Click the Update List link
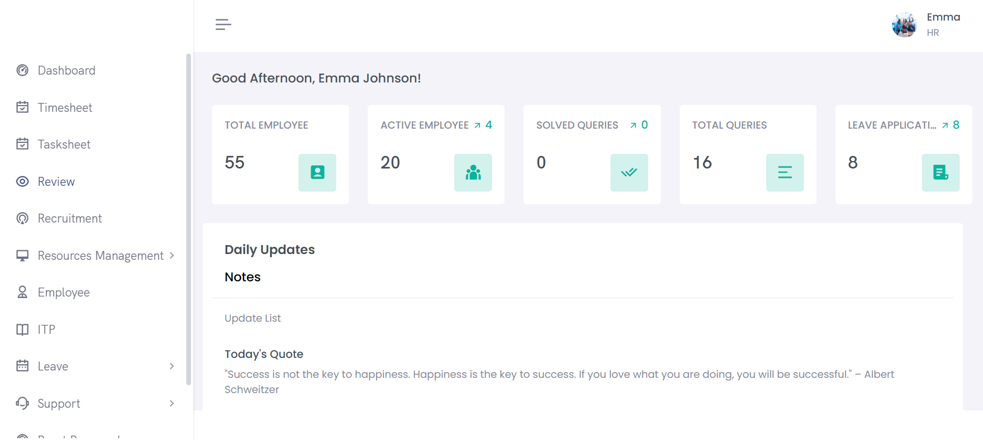The width and height of the screenshot is (983, 440). click(252, 318)
